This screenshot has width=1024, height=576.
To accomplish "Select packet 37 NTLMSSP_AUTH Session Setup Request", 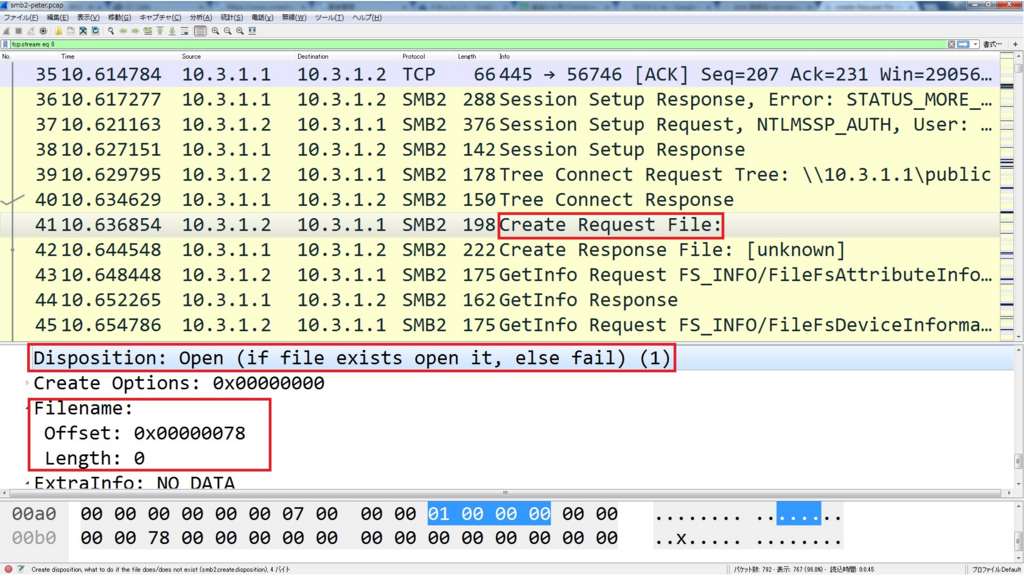I will [x=500, y=125].
